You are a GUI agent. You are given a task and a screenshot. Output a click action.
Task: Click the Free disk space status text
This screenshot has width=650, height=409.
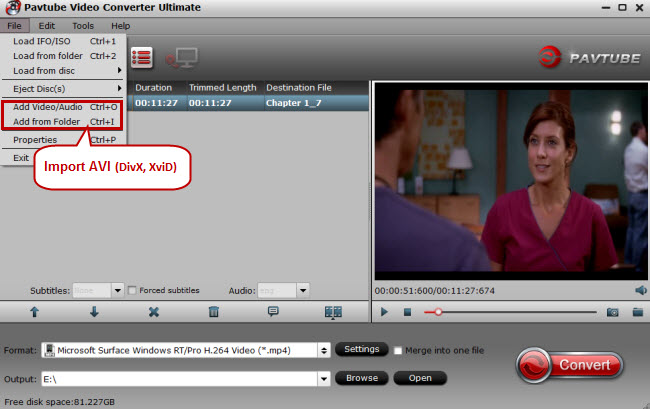tap(59, 402)
